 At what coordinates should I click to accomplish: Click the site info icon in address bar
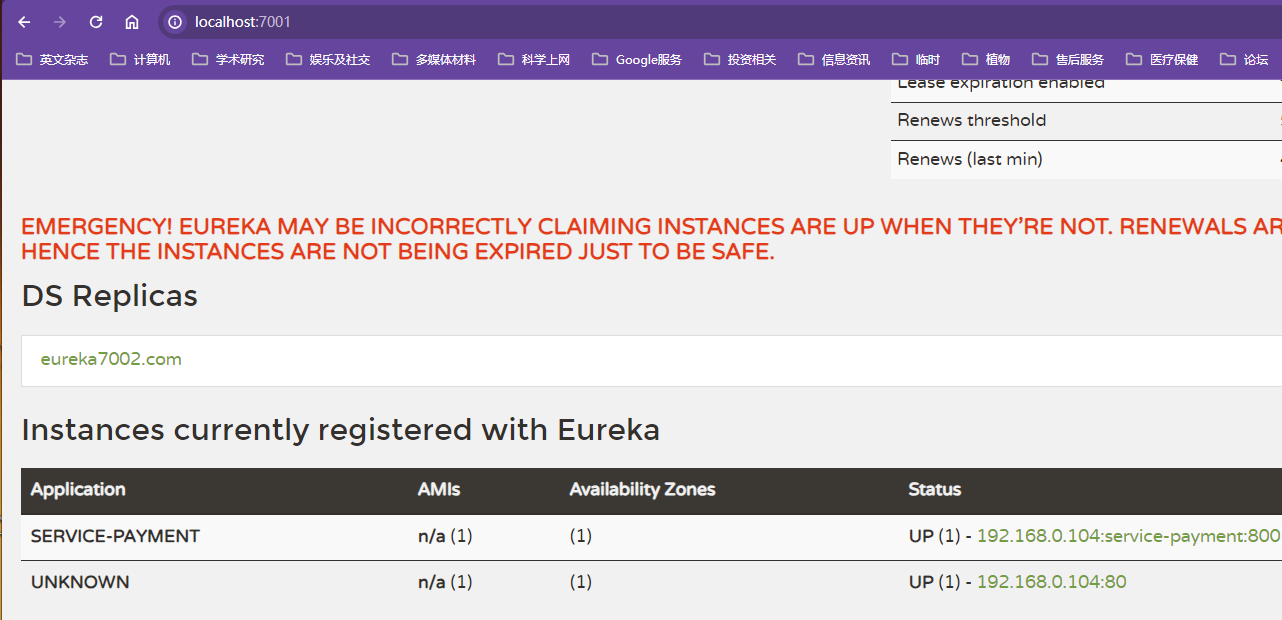[175, 22]
